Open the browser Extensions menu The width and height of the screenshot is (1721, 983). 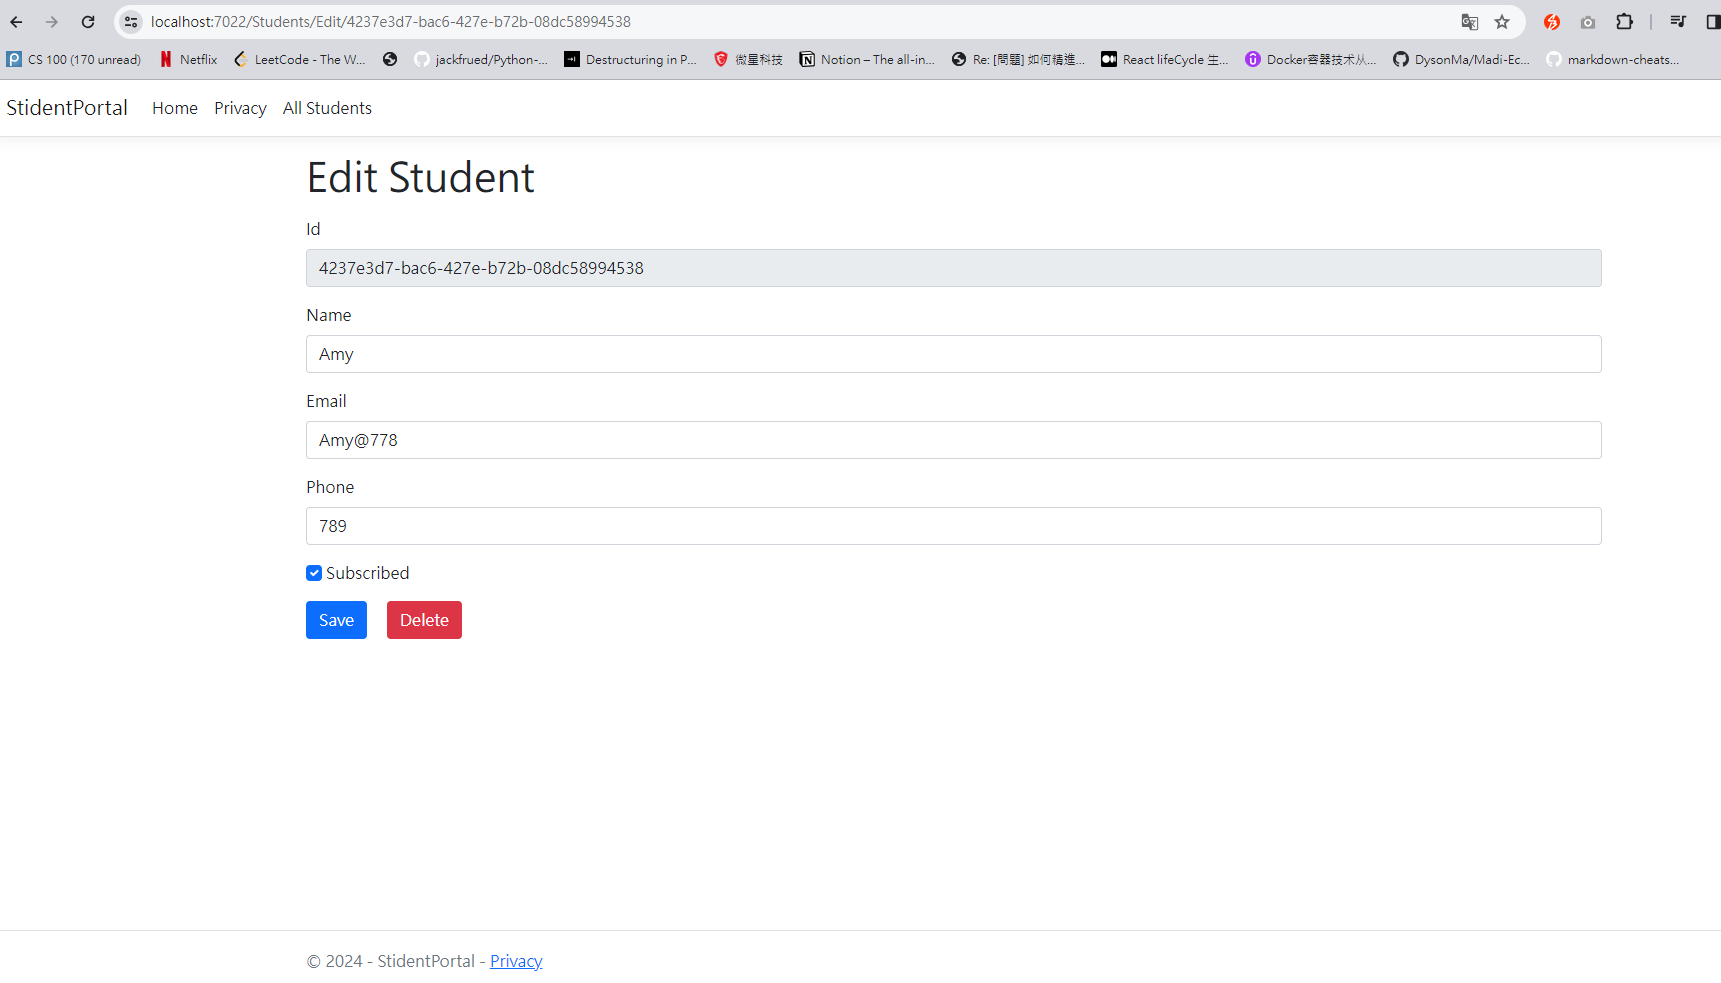(x=1625, y=21)
